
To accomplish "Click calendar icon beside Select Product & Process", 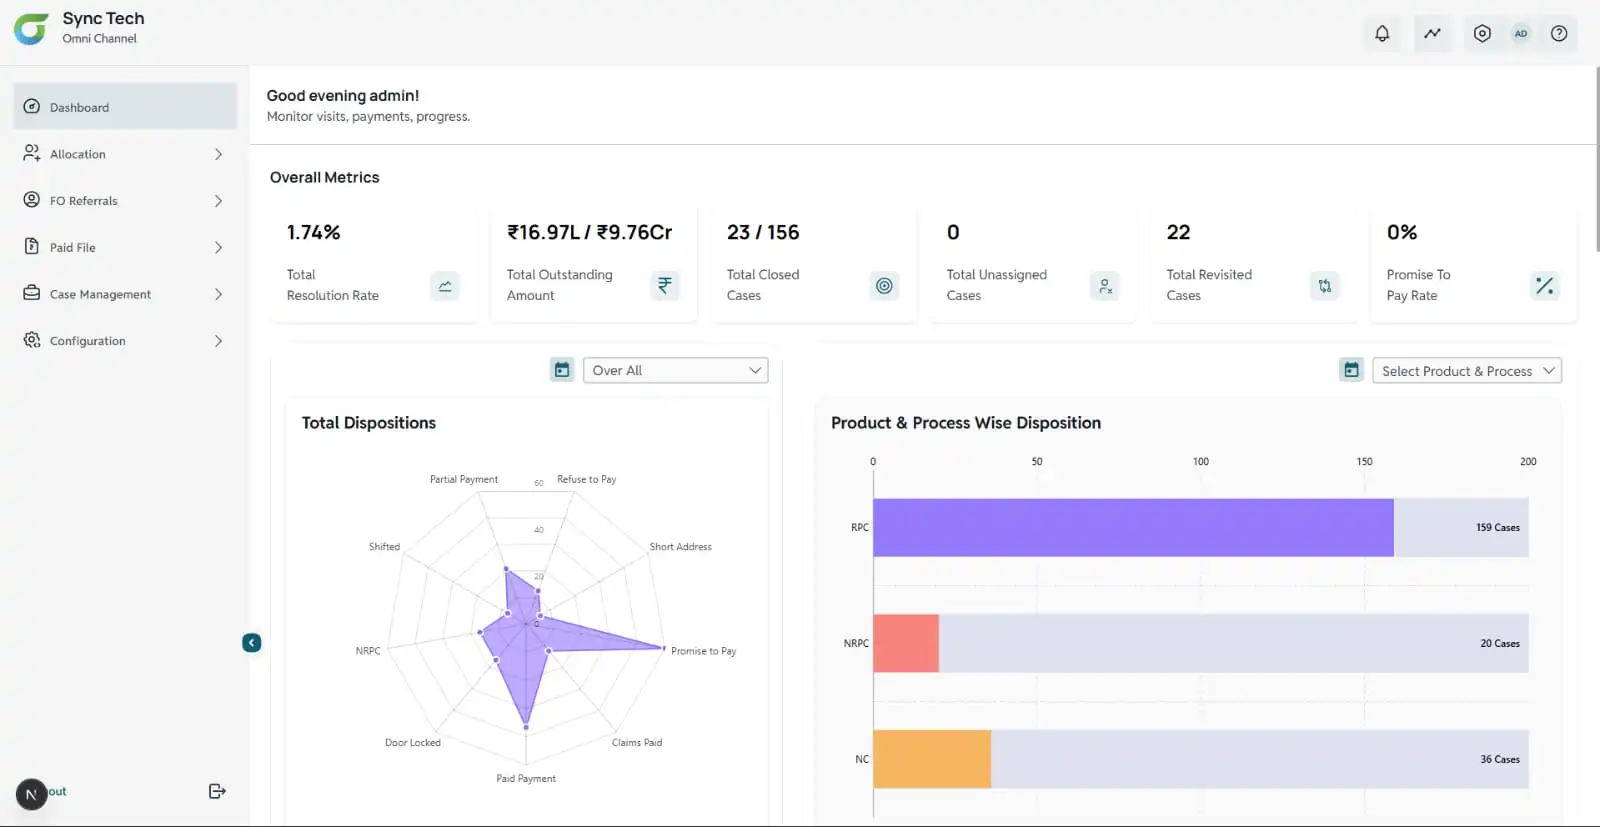I will (x=1351, y=370).
